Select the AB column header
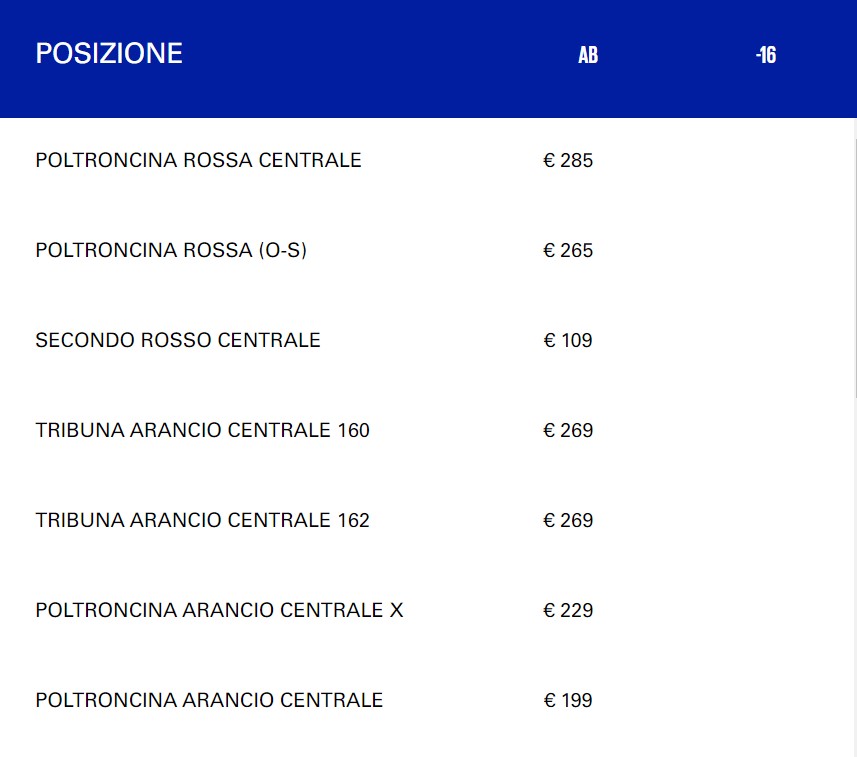The height and width of the screenshot is (757, 857). (x=588, y=56)
